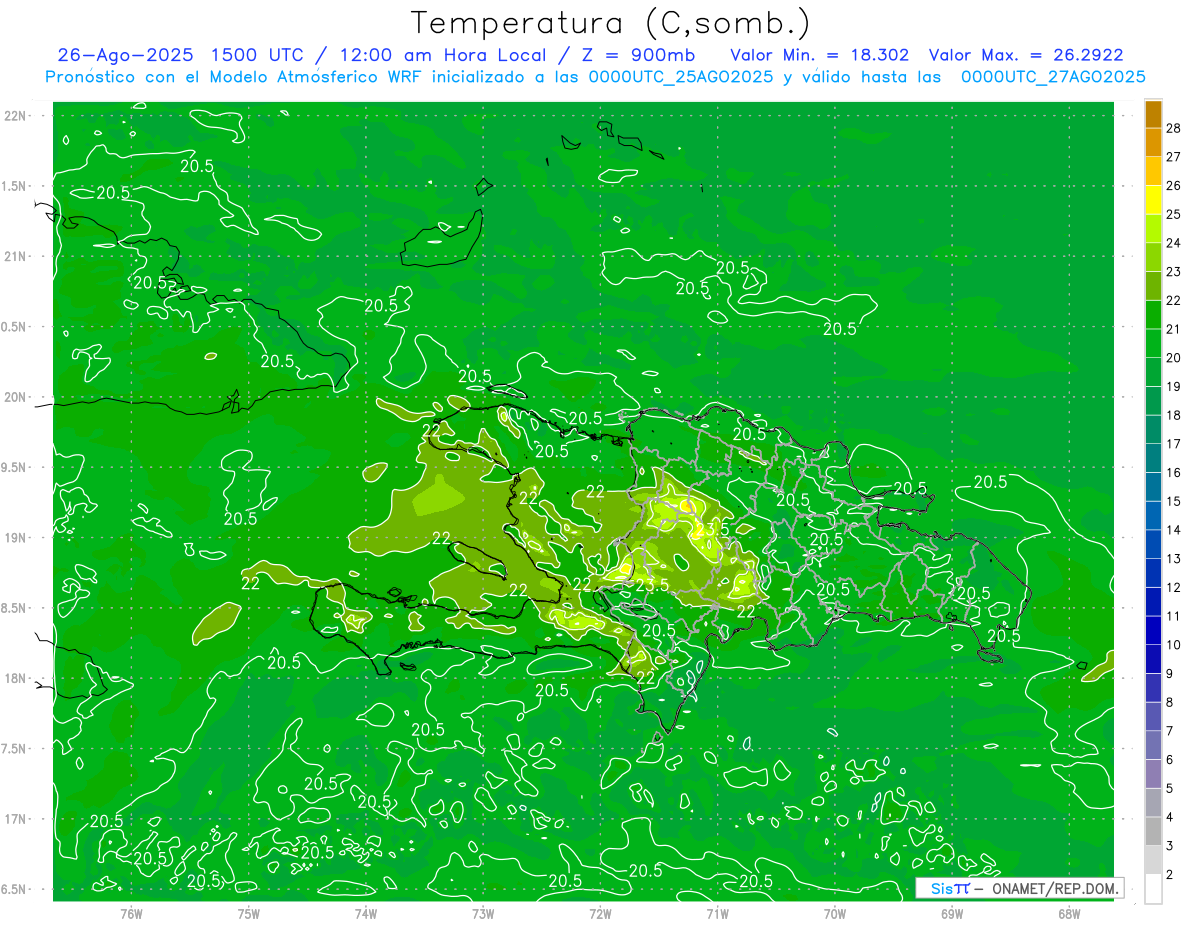Click the '72W' longitude axis label

(600, 914)
